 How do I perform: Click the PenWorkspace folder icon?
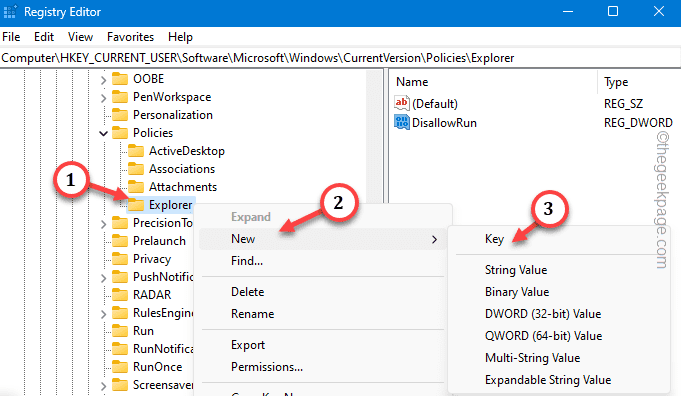(120, 97)
